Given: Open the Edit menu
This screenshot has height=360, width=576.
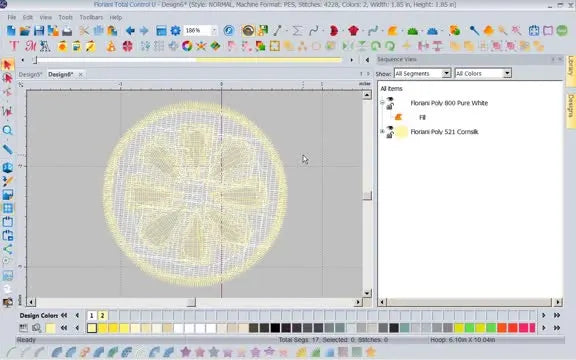Looking at the screenshot, I should [28, 17].
